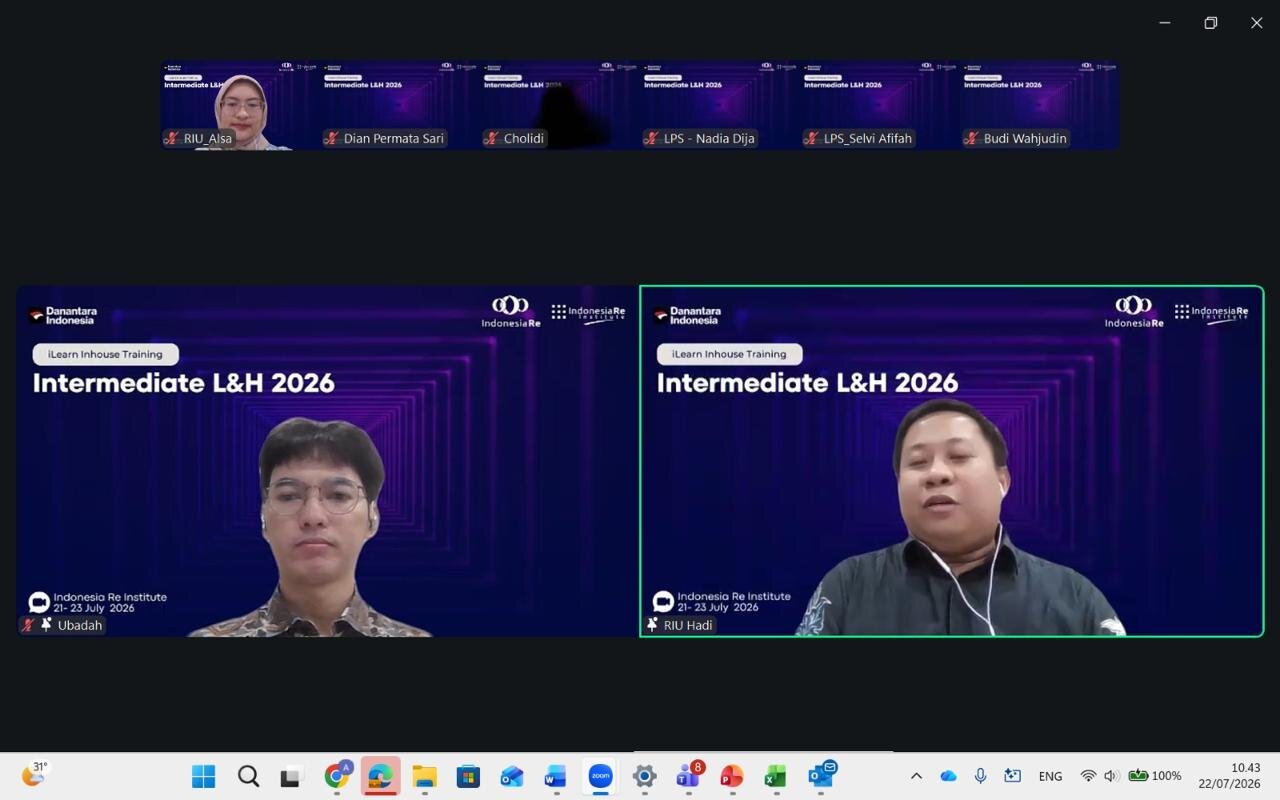Open taskbar Search
The image size is (1280, 800).
(x=248, y=776)
